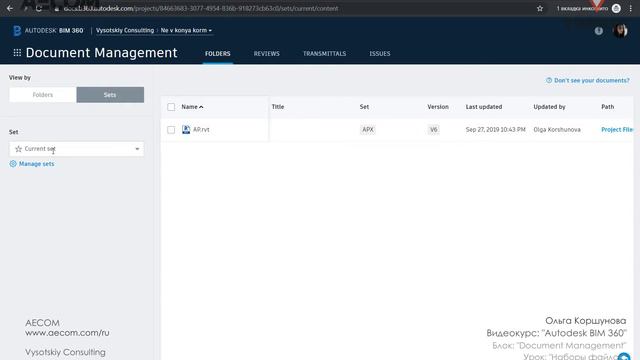
Task: Reload the page with the refresh icon
Action: click(x=39, y=8)
